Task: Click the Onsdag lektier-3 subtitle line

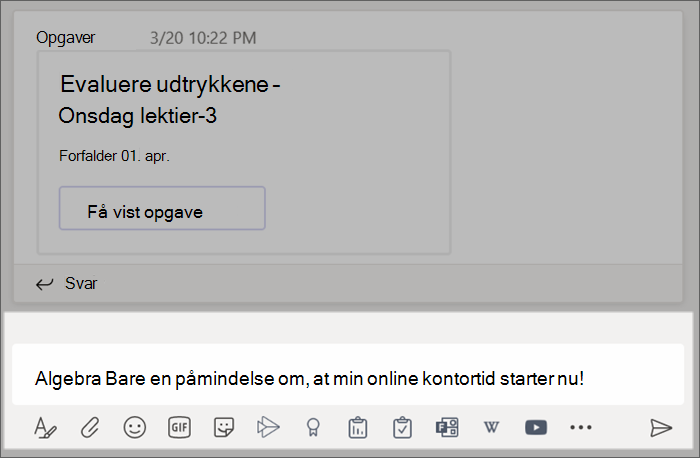Action: point(138,116)
